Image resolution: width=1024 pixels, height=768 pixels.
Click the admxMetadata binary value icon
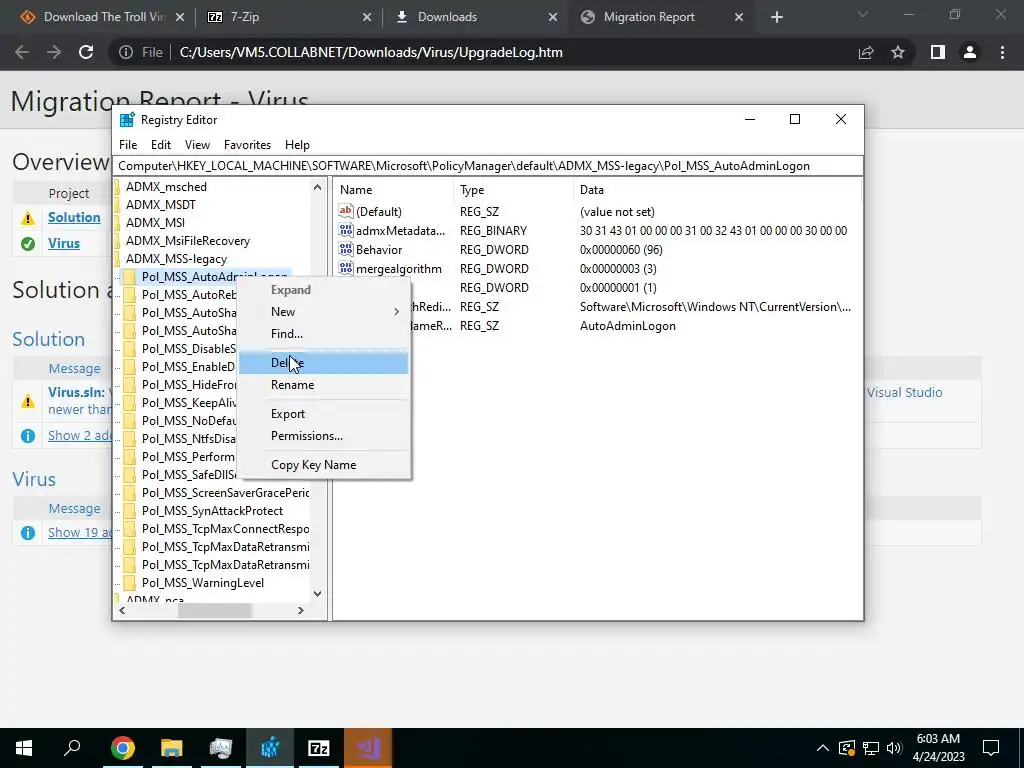(345, 230)
